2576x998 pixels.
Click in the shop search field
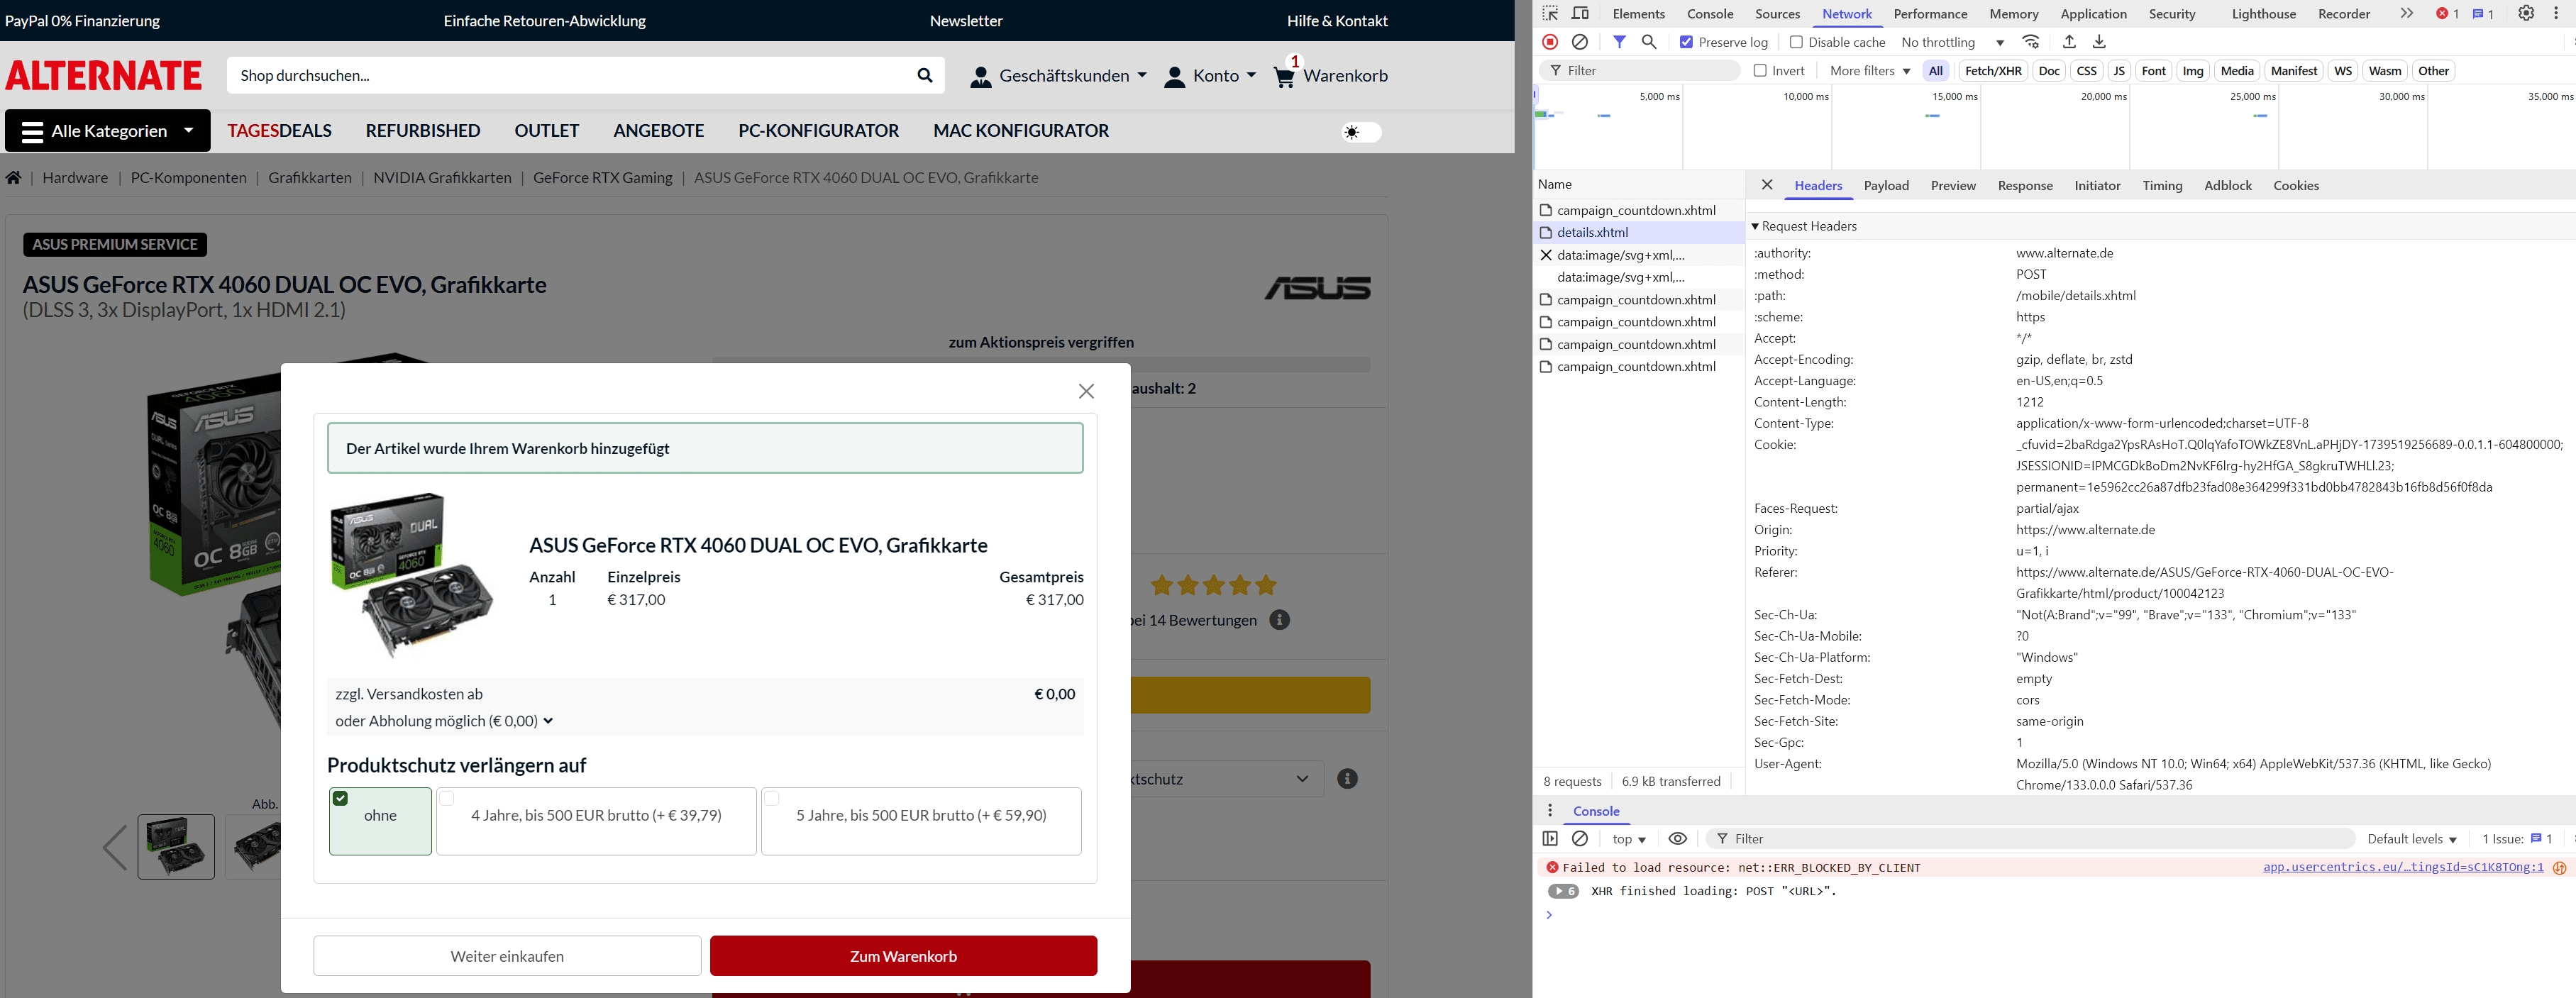coord(570,75)
